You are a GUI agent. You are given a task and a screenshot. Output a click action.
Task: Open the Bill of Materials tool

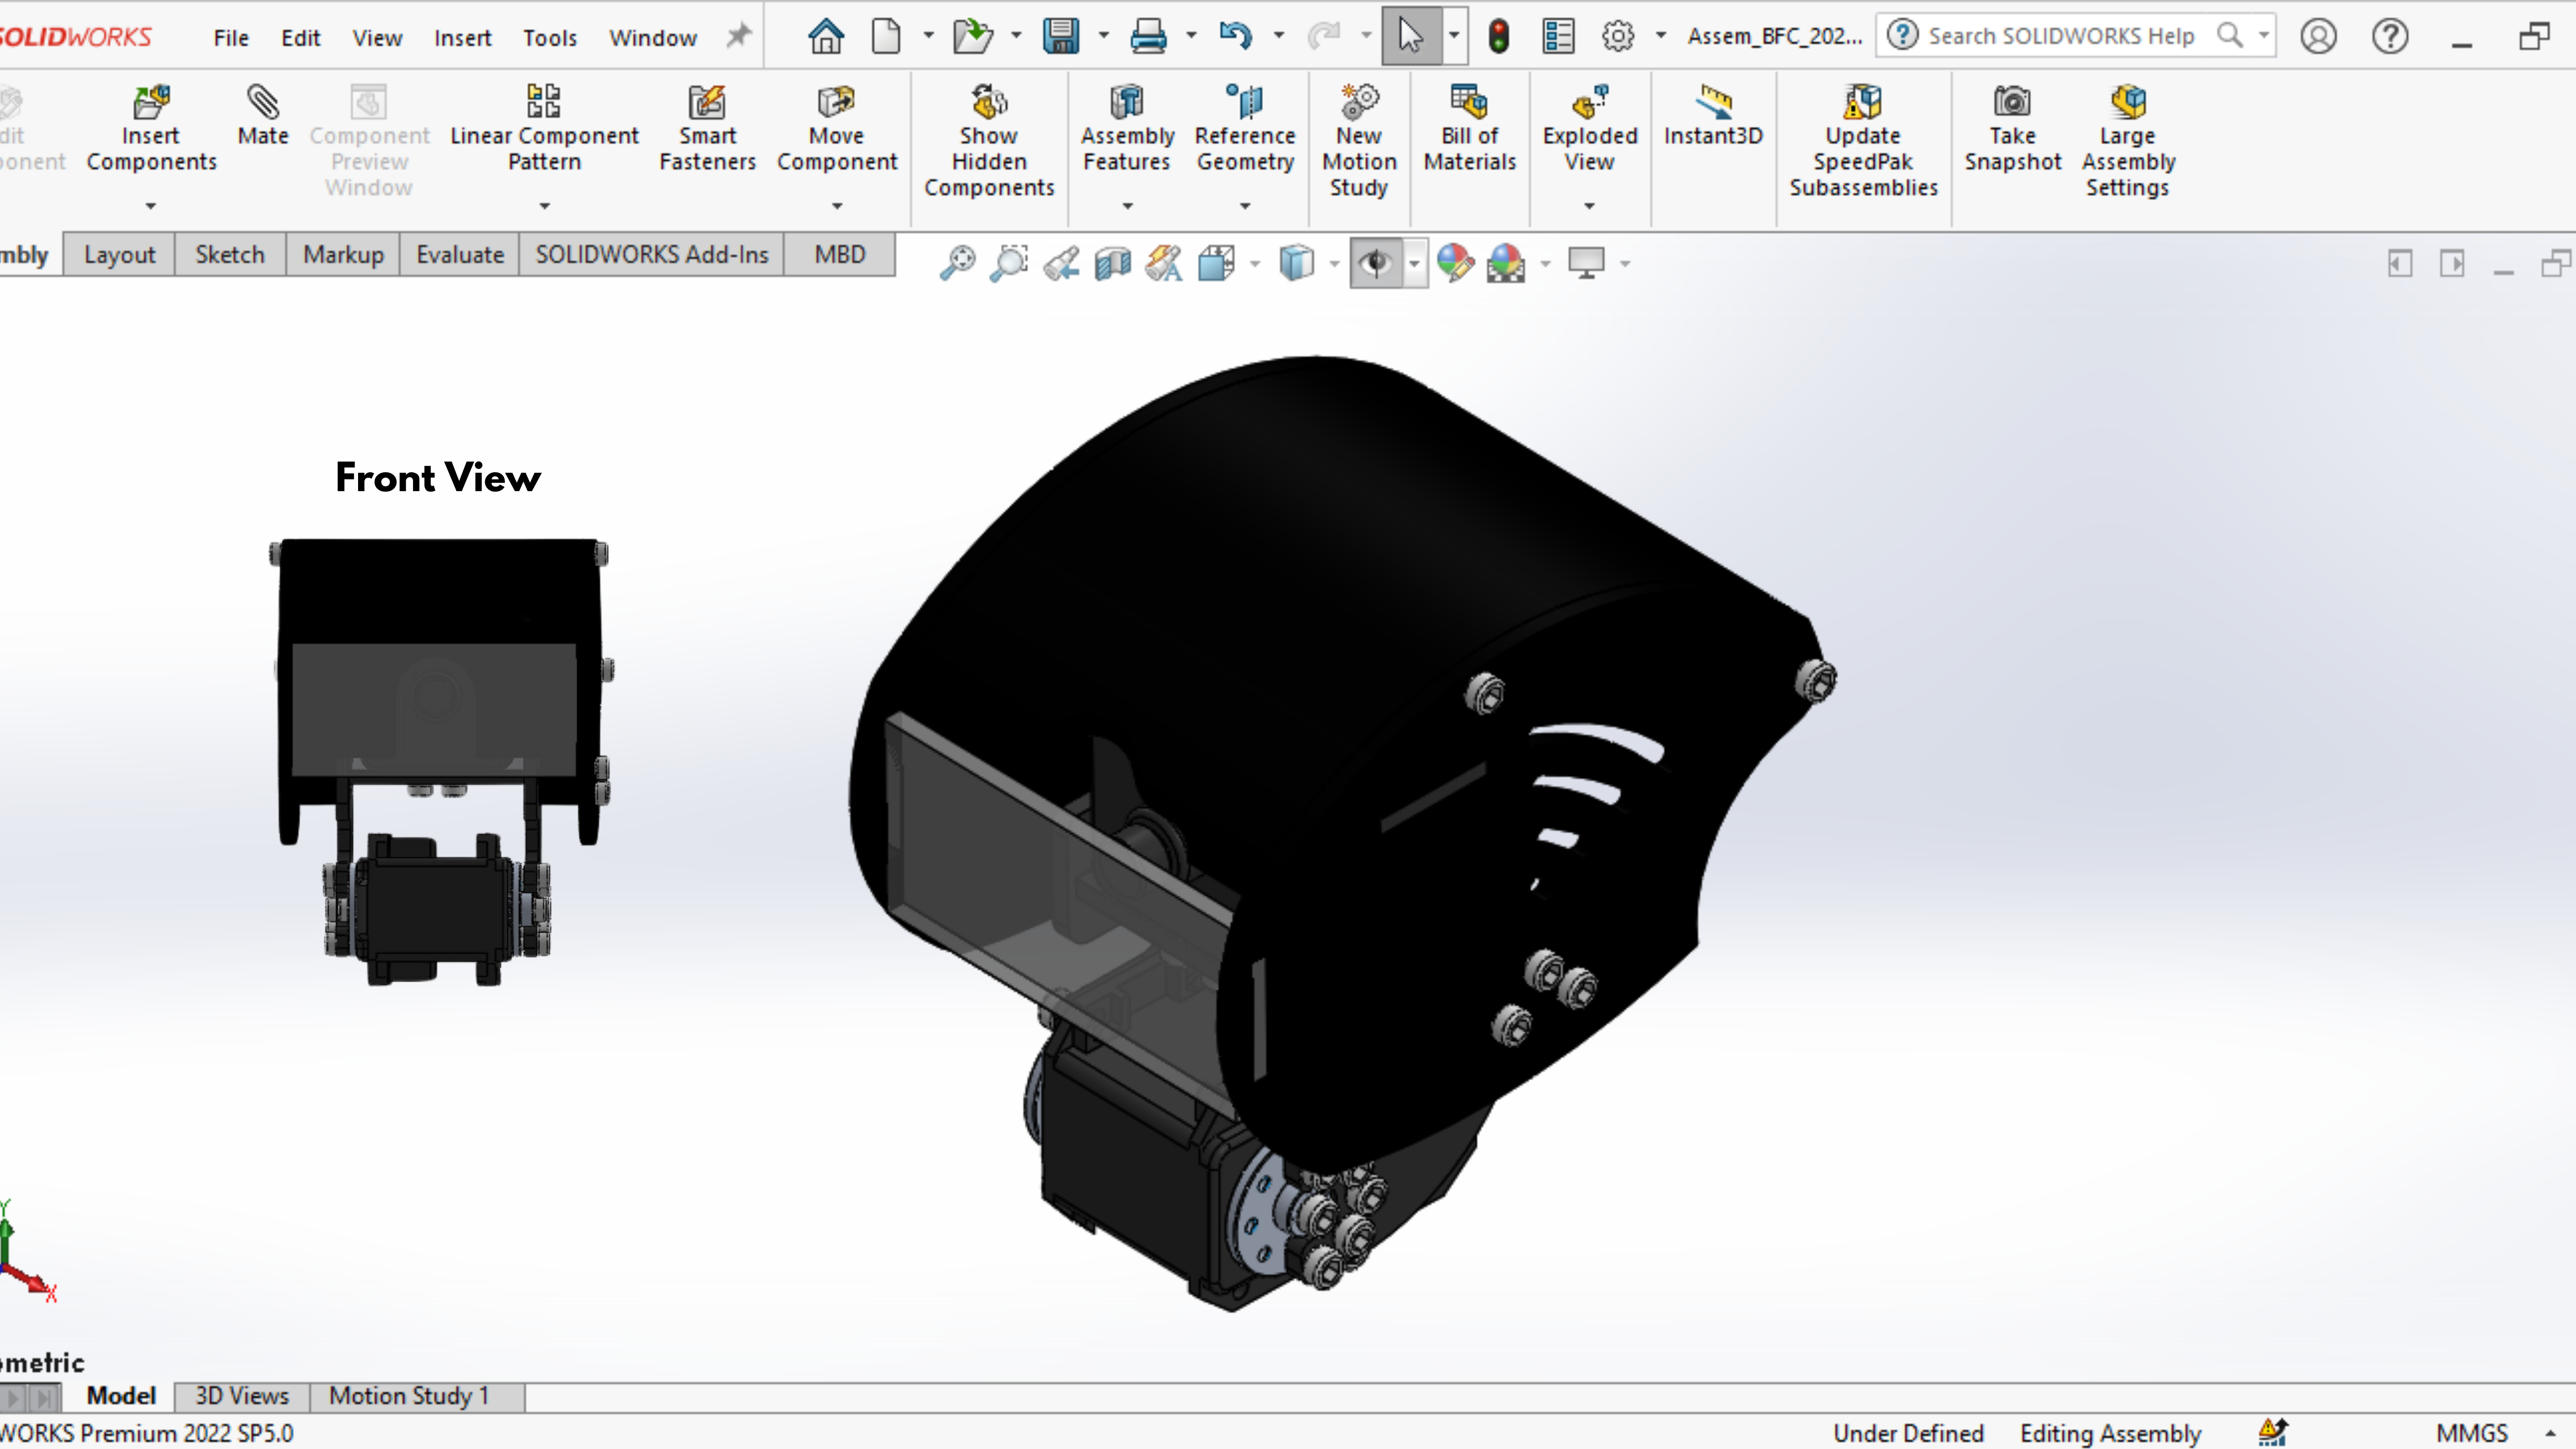pyautogui.click(x=1470, y=128)
